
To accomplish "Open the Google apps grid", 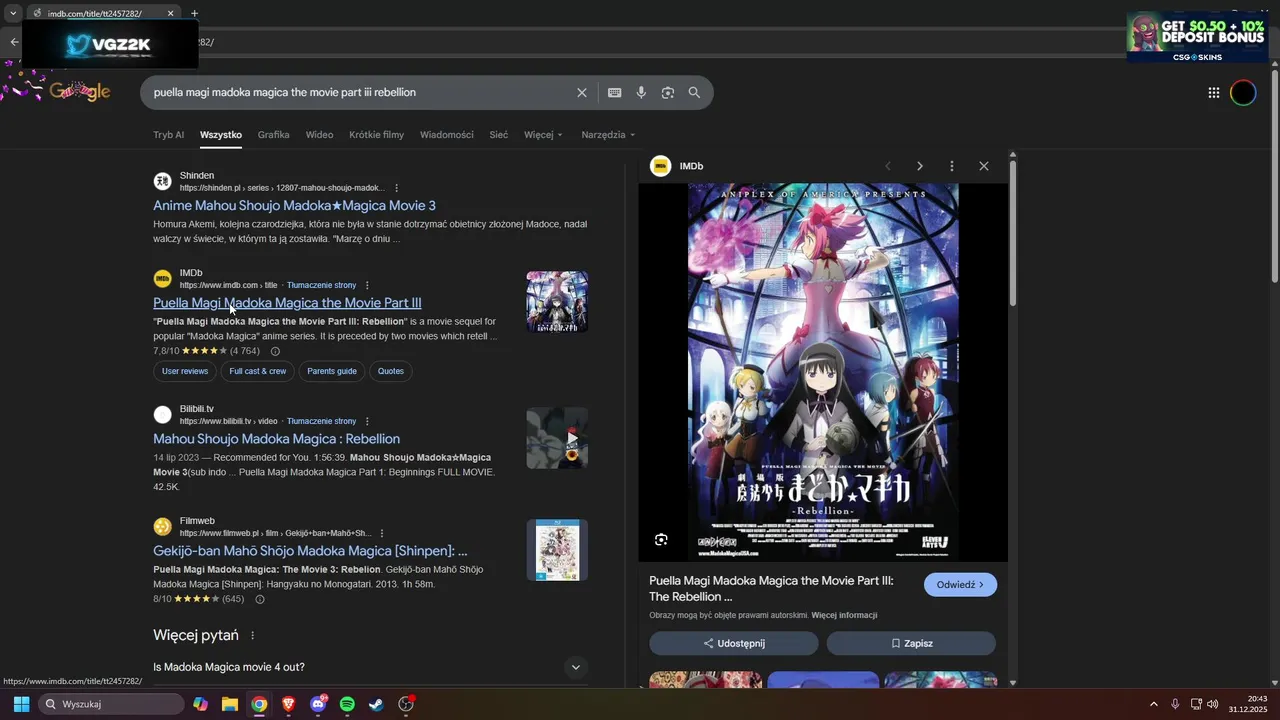I will (x=1214, y=93).
